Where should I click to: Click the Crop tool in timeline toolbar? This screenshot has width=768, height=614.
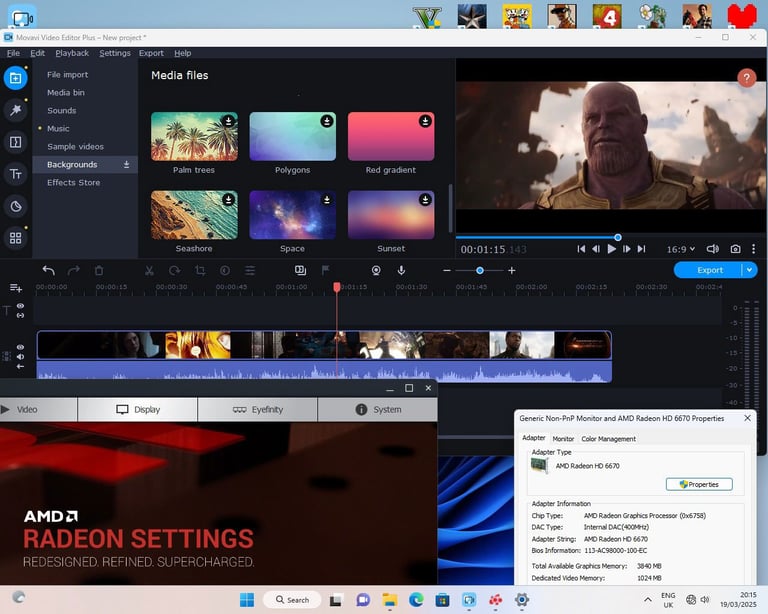click(x=200, y=270)
